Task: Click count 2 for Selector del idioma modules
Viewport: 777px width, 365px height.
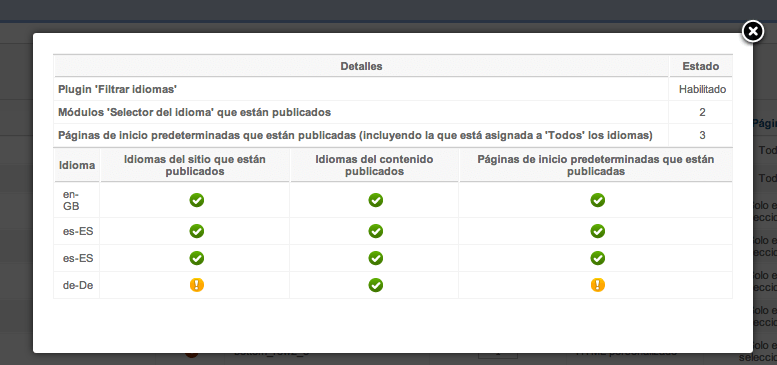Action: [x=702, y=112]
